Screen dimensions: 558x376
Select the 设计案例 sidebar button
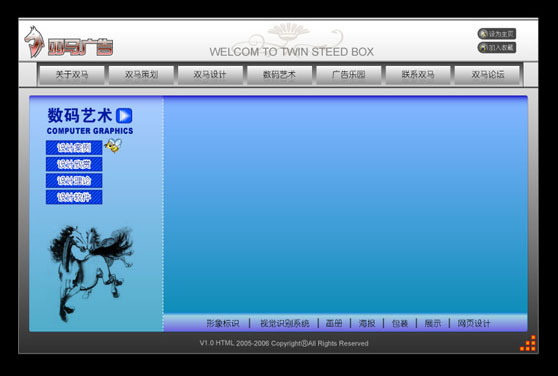(x=74, y=148)
